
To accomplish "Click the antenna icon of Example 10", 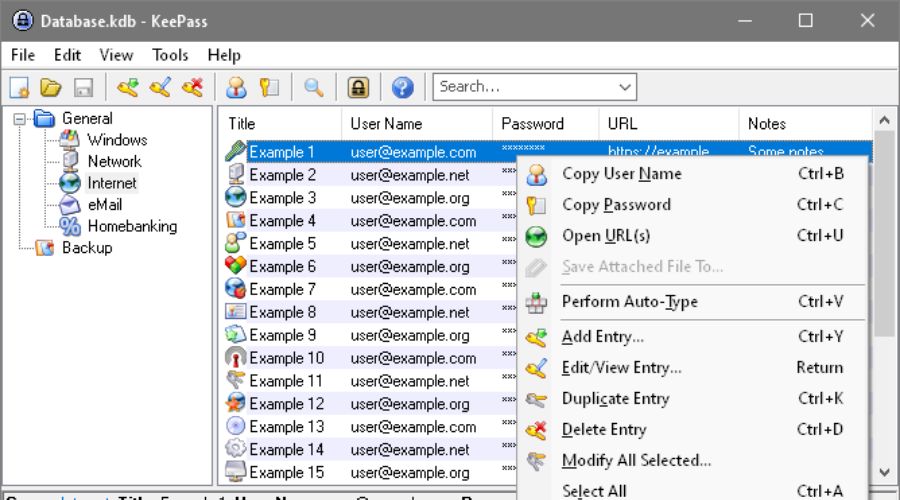I will pos(235,358).
